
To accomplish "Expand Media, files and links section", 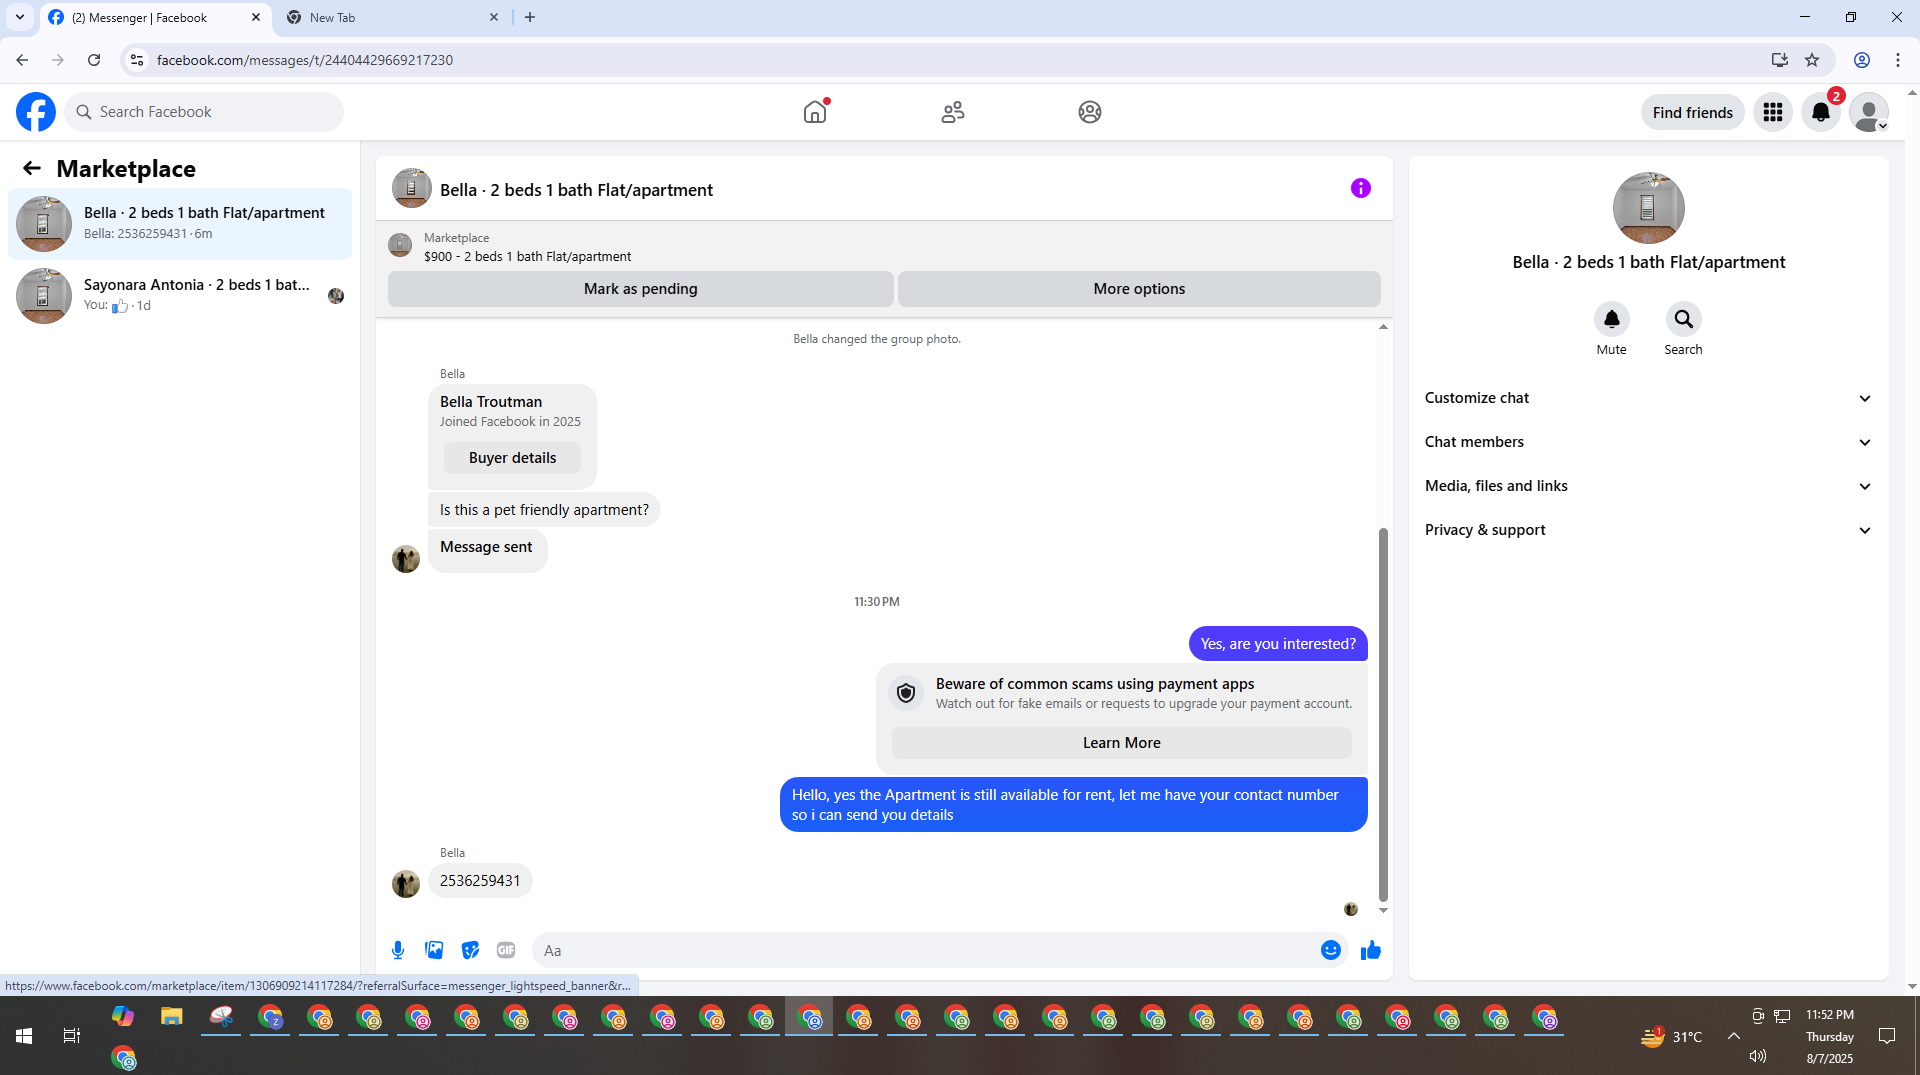I will click(1648, 486).
